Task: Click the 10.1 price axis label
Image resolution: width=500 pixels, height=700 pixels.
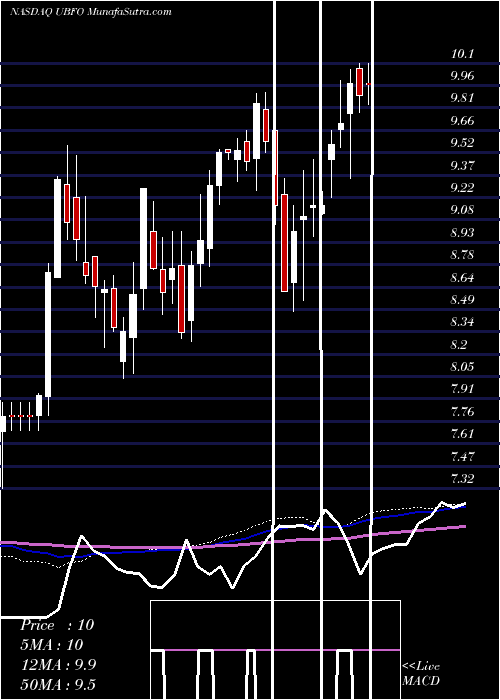Action: tap(462, 54)
